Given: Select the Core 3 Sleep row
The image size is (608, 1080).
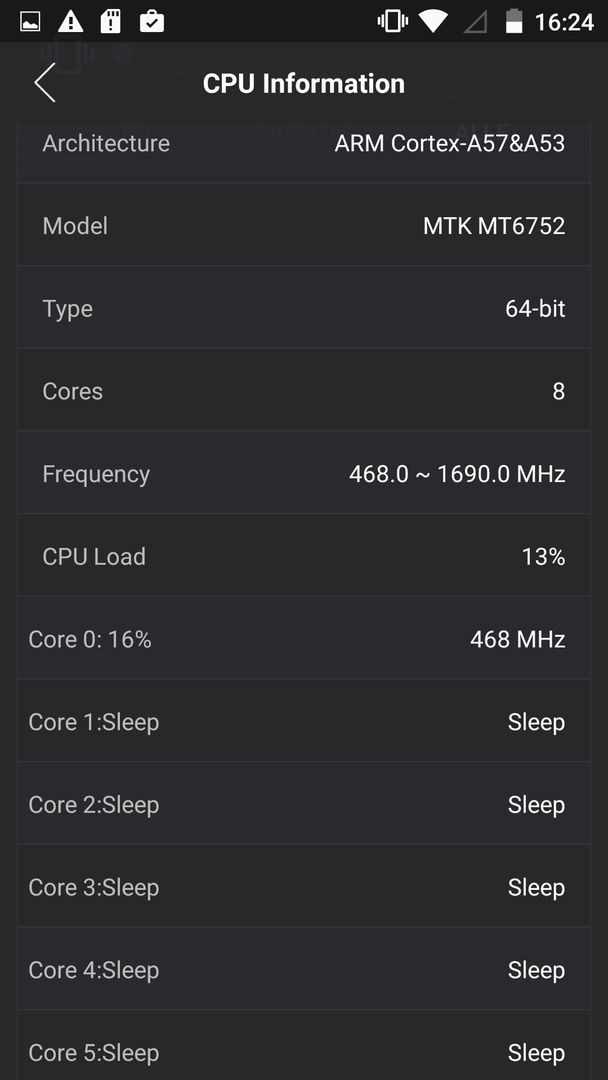Looking at the screenshot, I should pos(304,886).
